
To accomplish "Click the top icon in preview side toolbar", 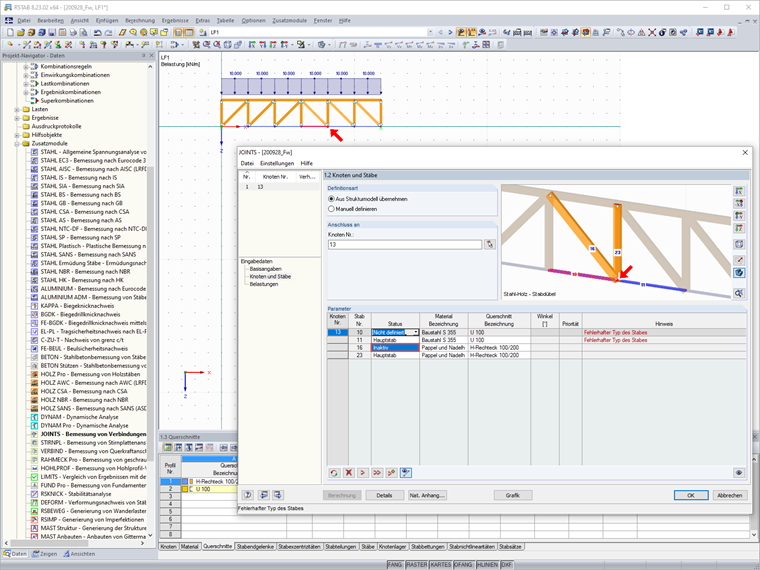I will 739,191.
